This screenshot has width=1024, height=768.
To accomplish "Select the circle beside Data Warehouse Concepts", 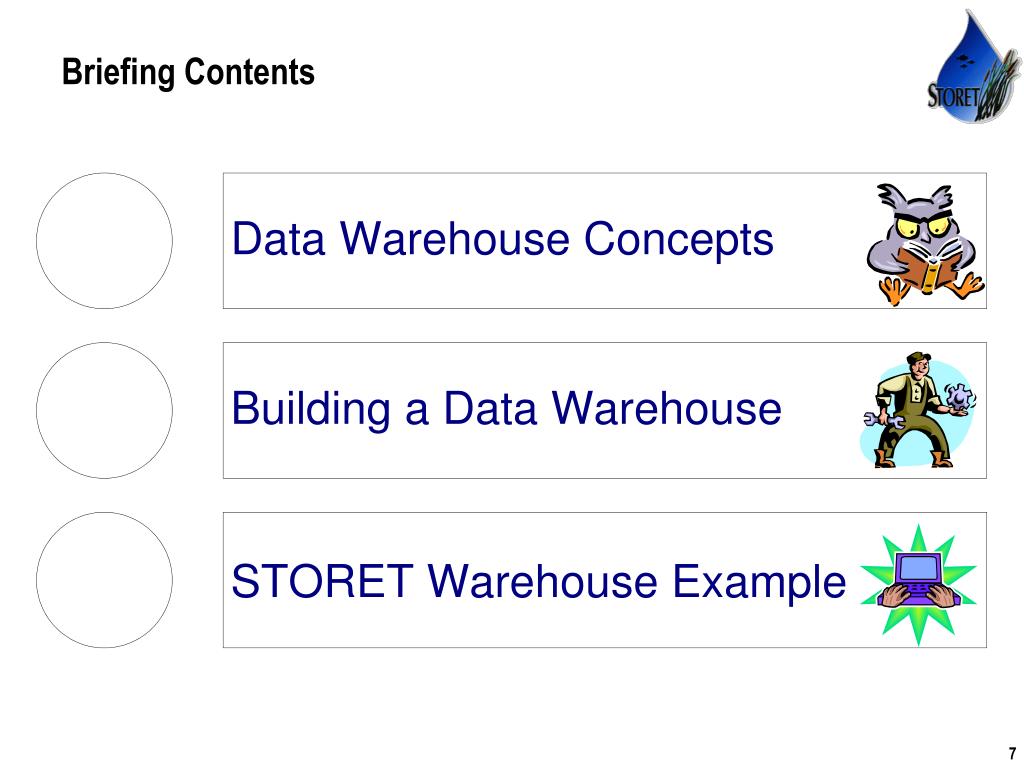I will (104, 241).
